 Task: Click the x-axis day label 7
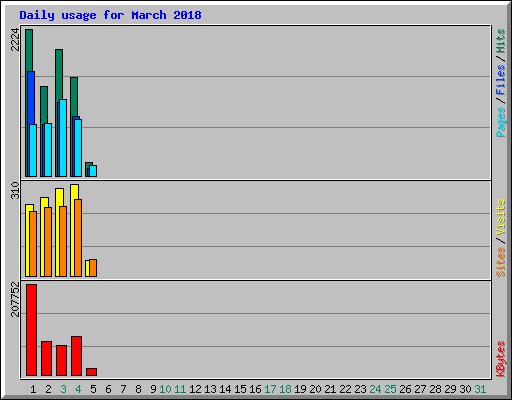coord(123,389)
